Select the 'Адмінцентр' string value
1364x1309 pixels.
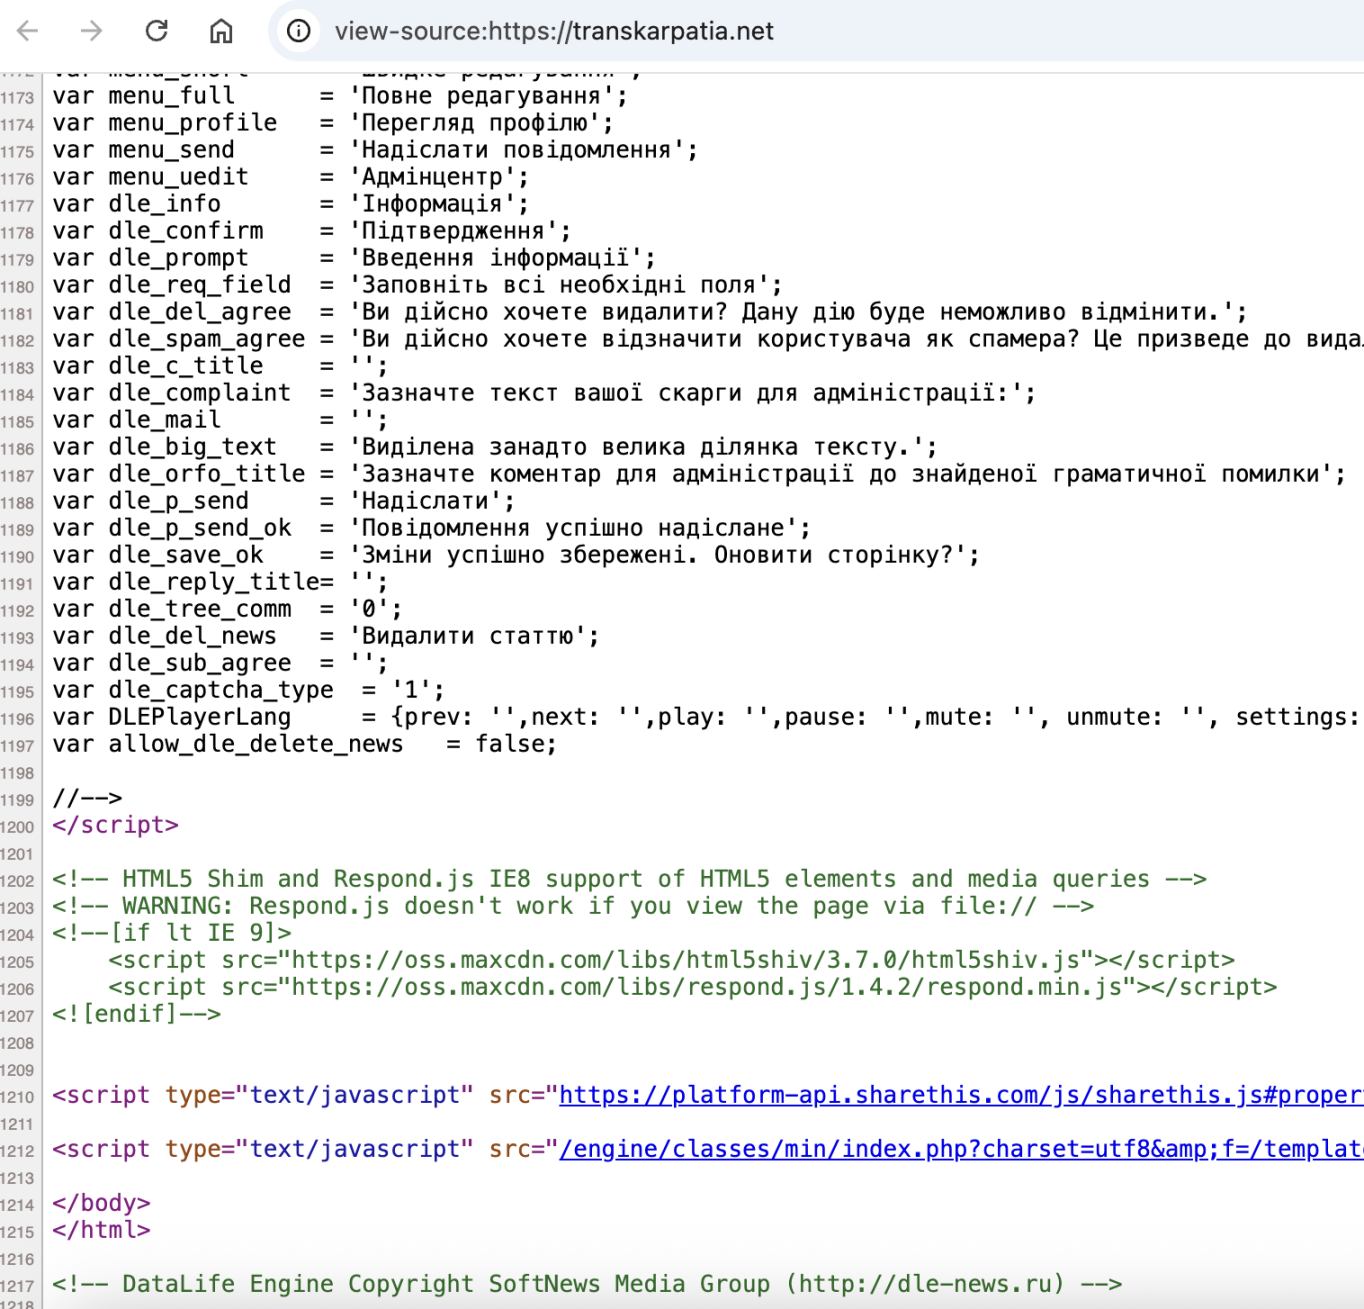tap(432, 177)
